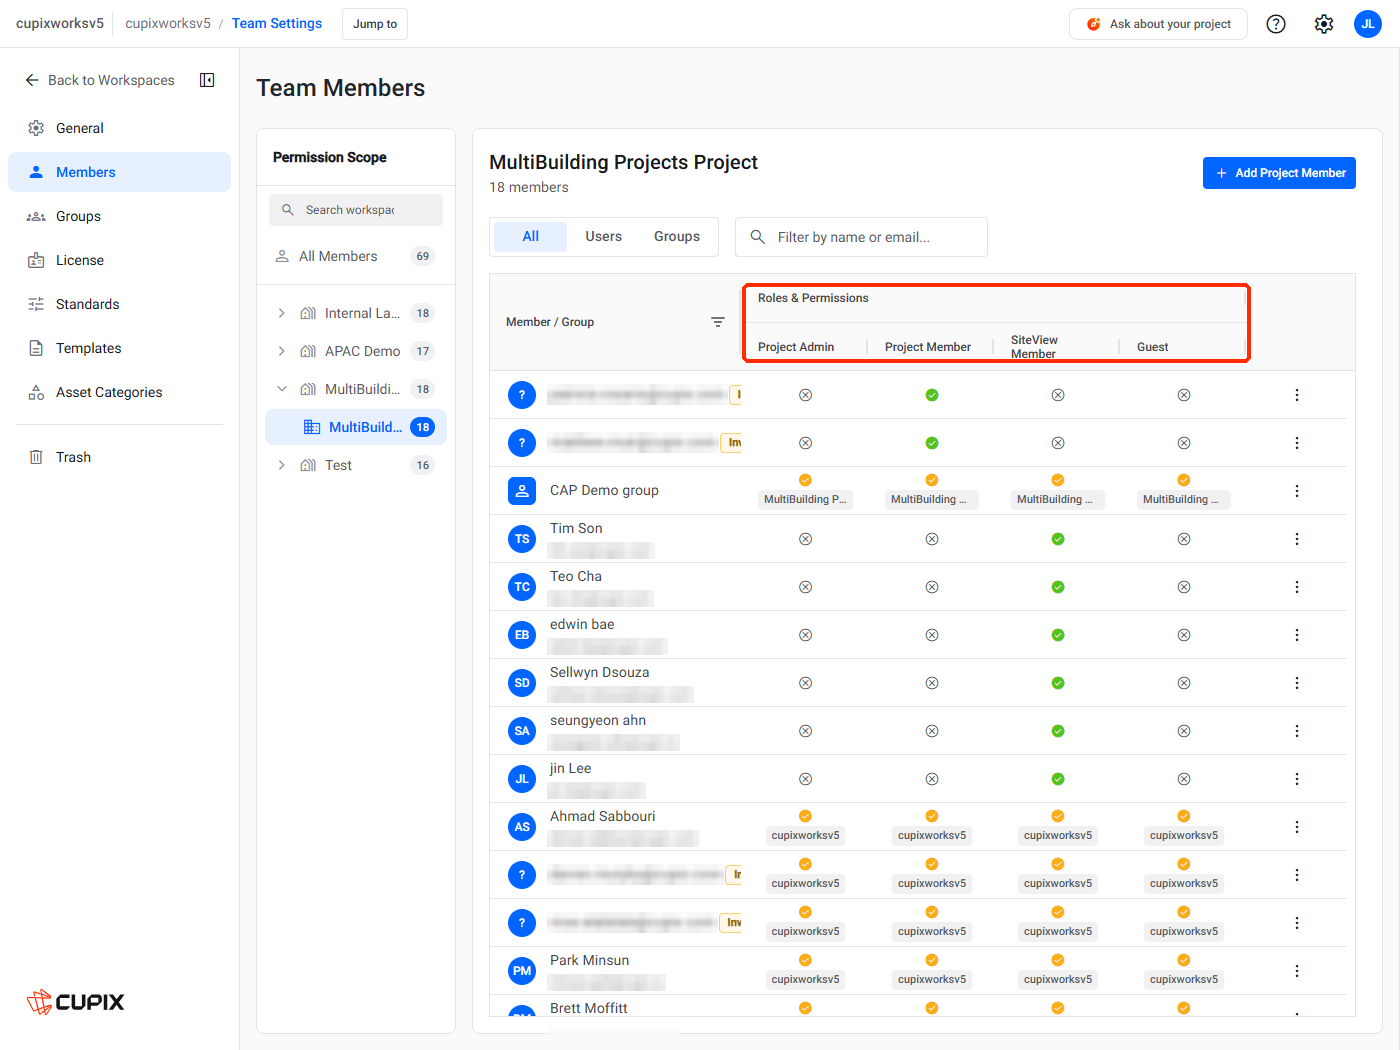This screenshot has width=1400, height=1050.
Task: Open the member column filter icon
Action: click(x=718, y=322)
